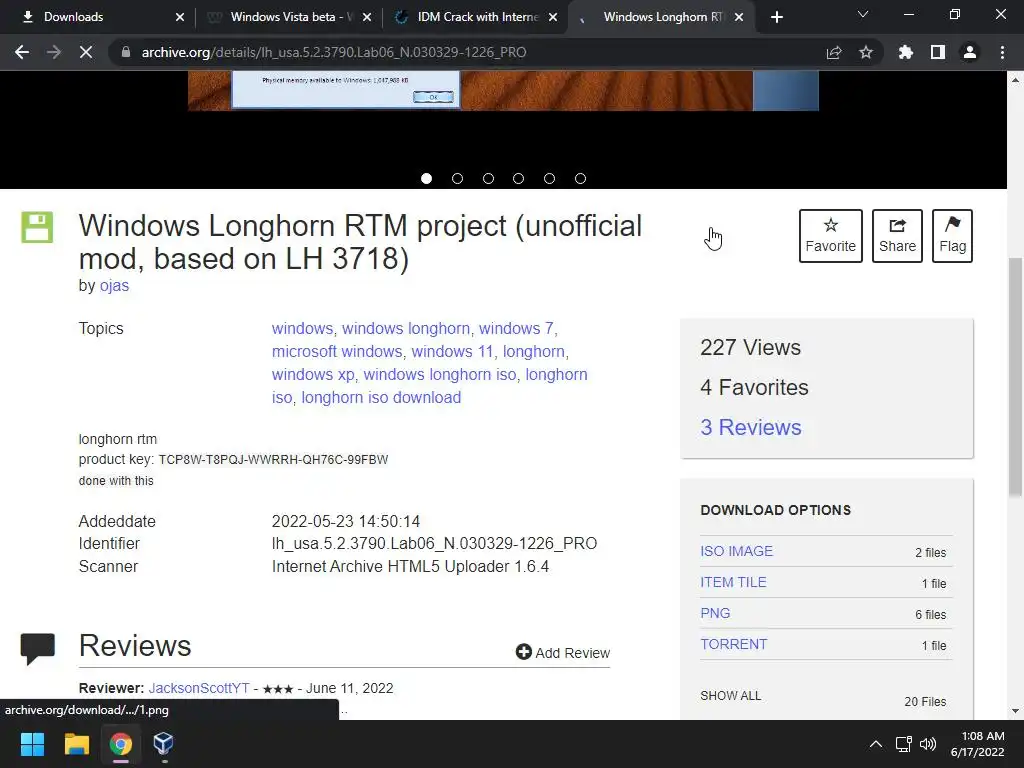Screen dimensions: 1024x768
Task: Bookmark this page with the star icon
Action: (866, 52)
